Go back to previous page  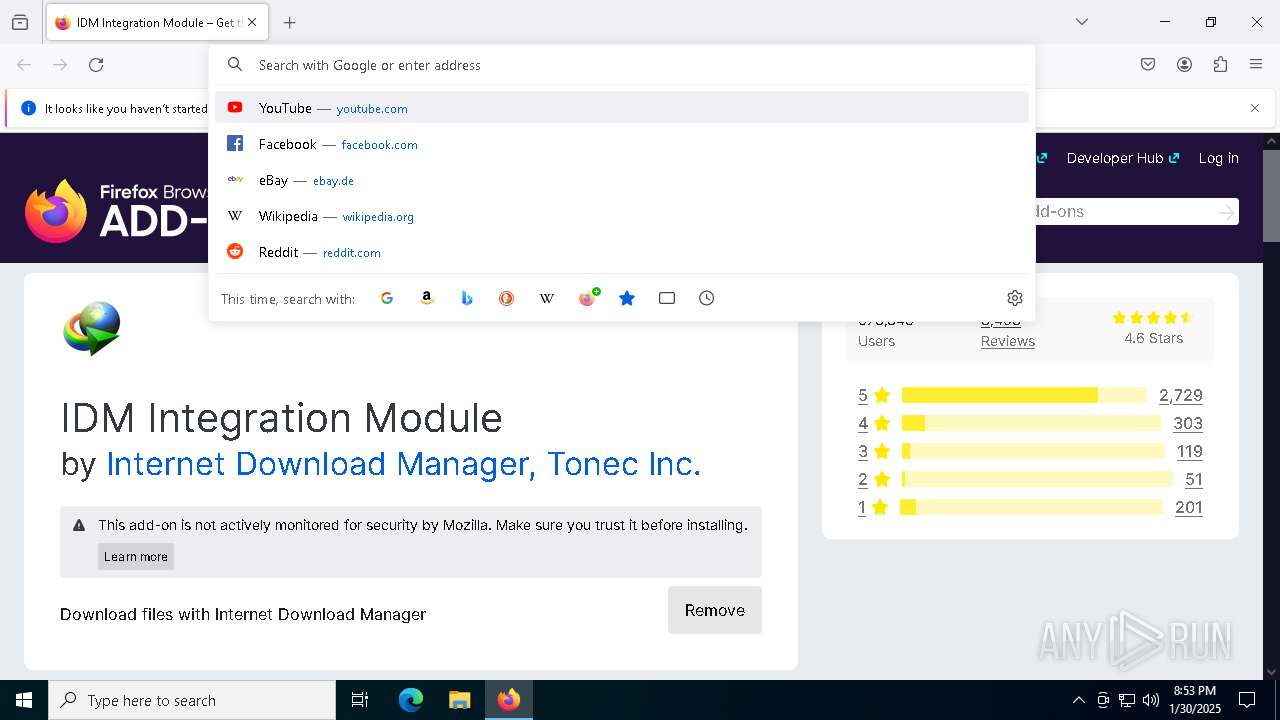coord(24,65)
